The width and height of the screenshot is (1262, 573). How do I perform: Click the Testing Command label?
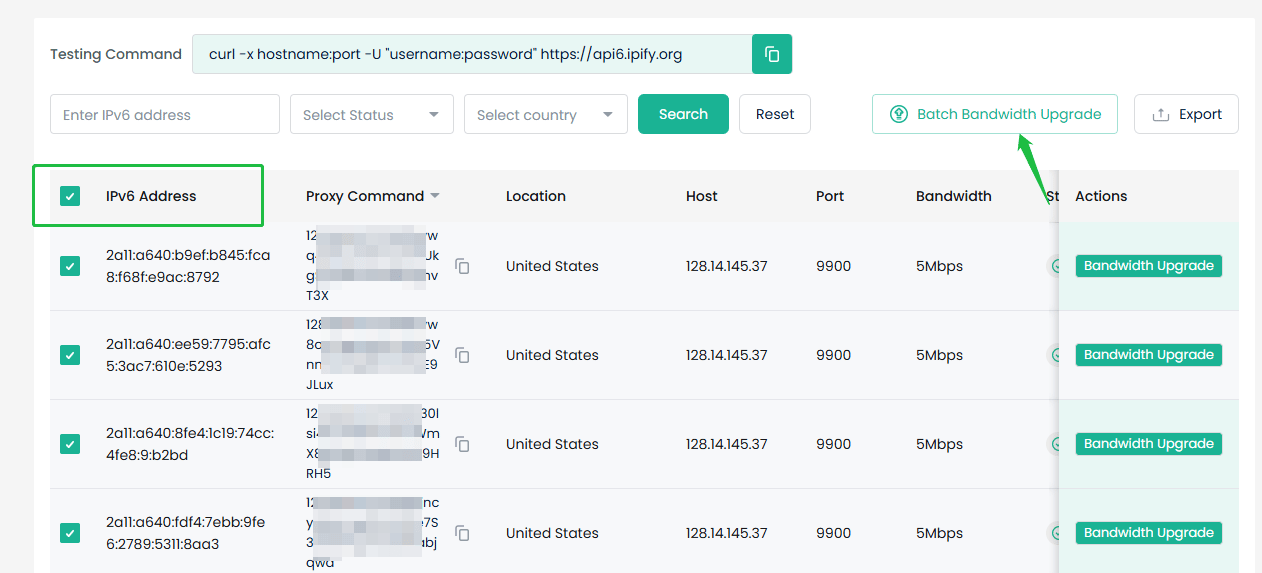point(116,54)
